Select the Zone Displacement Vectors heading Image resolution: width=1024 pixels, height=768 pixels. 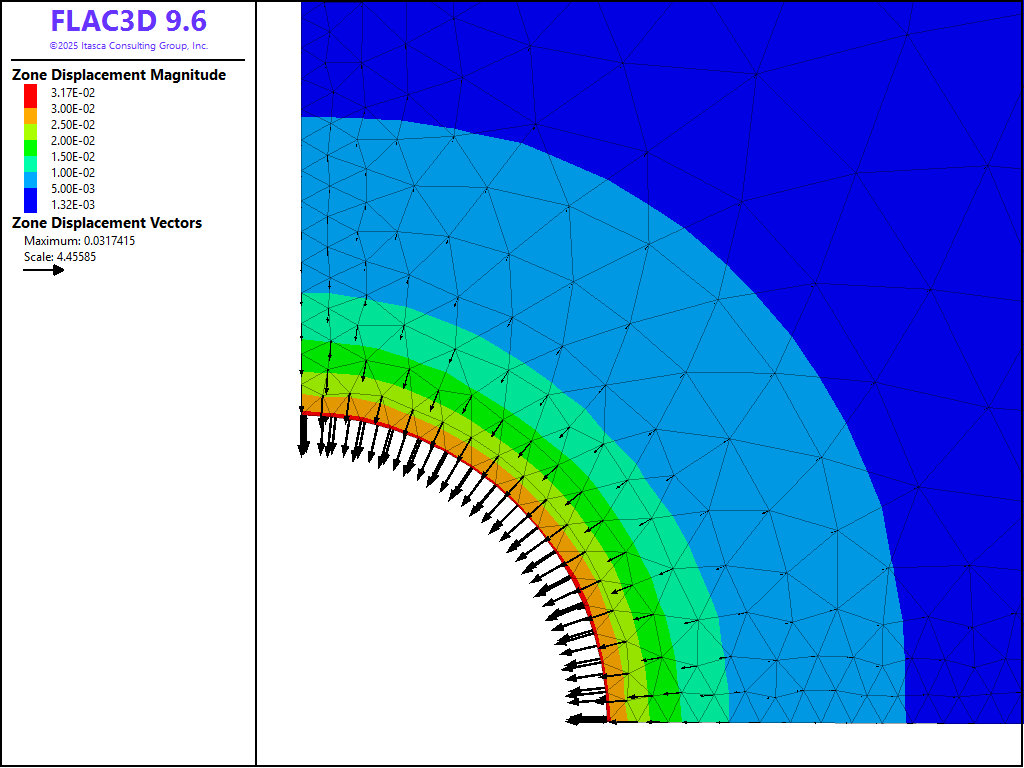tap(106, 223)
